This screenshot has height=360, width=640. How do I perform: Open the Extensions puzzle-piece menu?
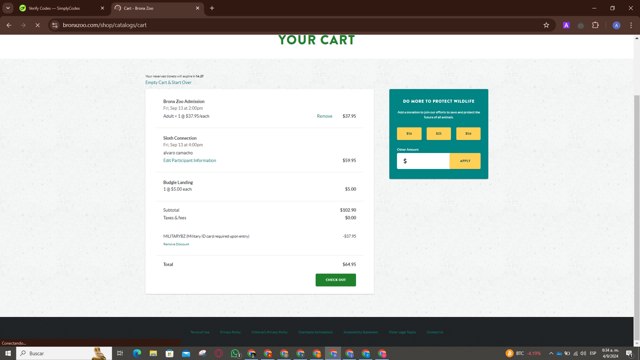(596, 25)
